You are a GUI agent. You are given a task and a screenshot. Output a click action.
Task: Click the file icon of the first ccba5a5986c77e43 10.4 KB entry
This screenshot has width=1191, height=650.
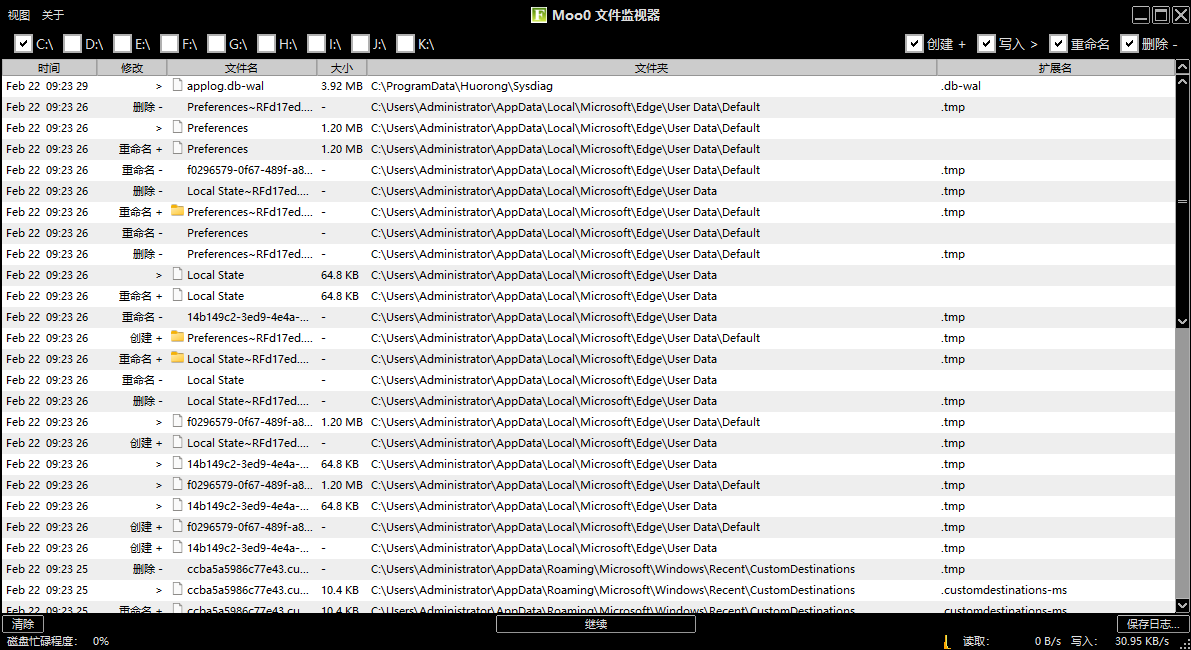(178, 590)
